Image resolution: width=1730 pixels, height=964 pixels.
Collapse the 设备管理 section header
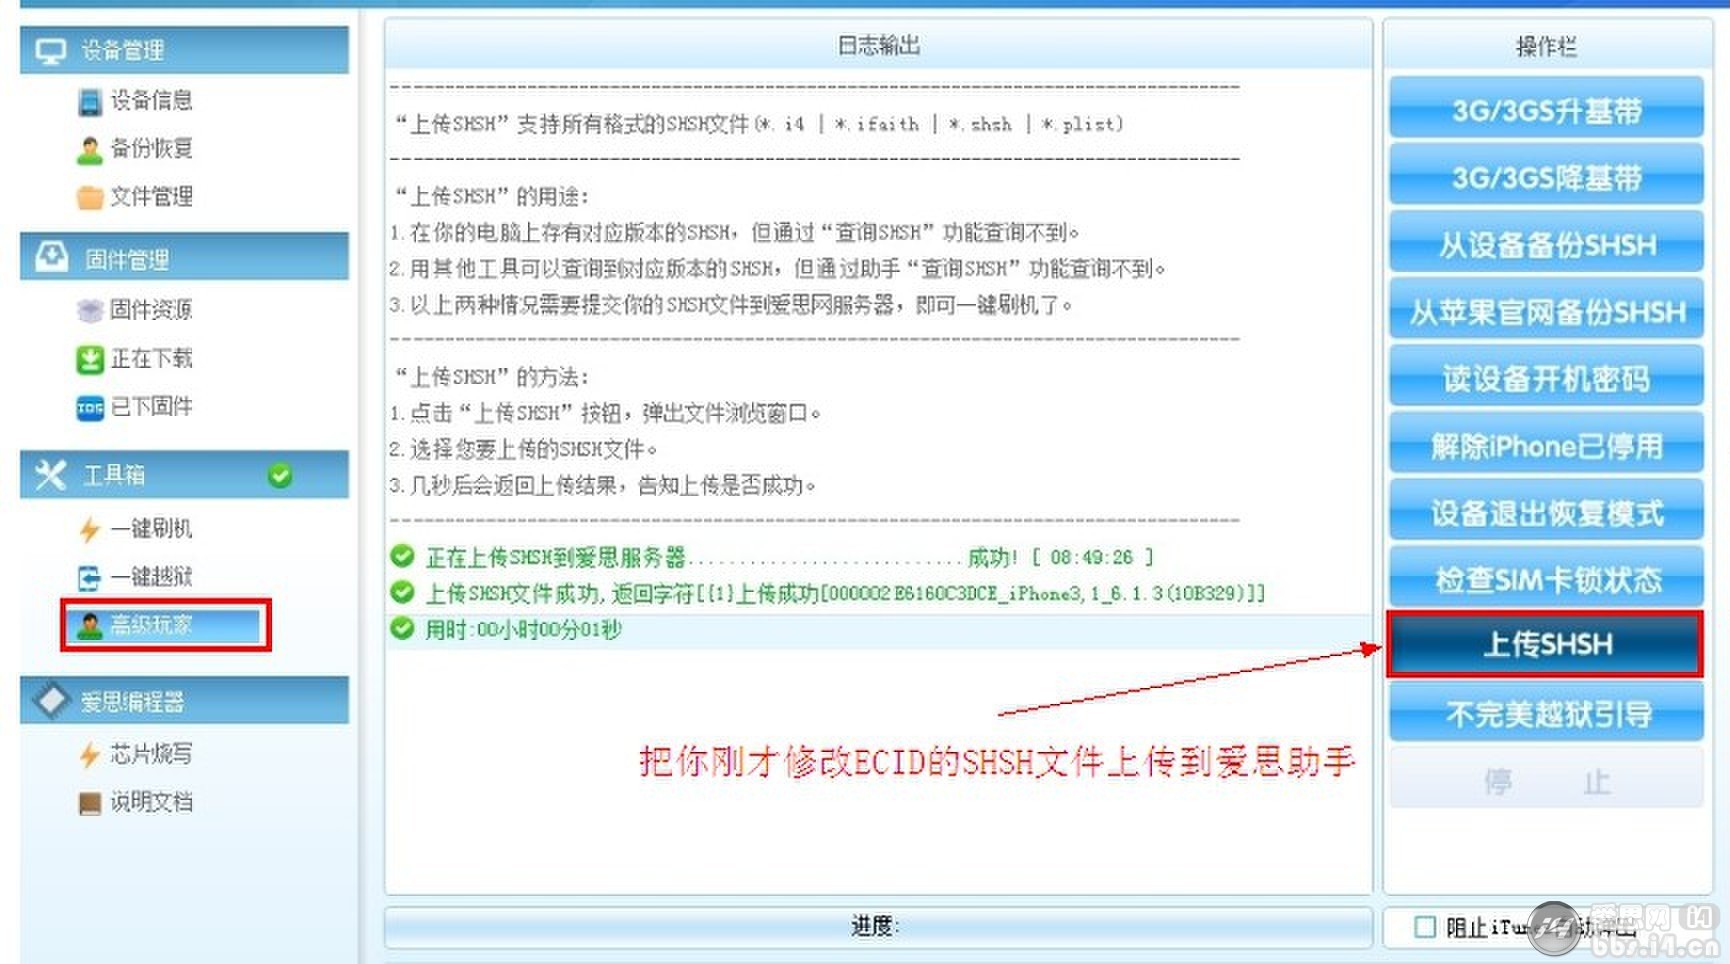pyautogui.click(x=184, y=50)
